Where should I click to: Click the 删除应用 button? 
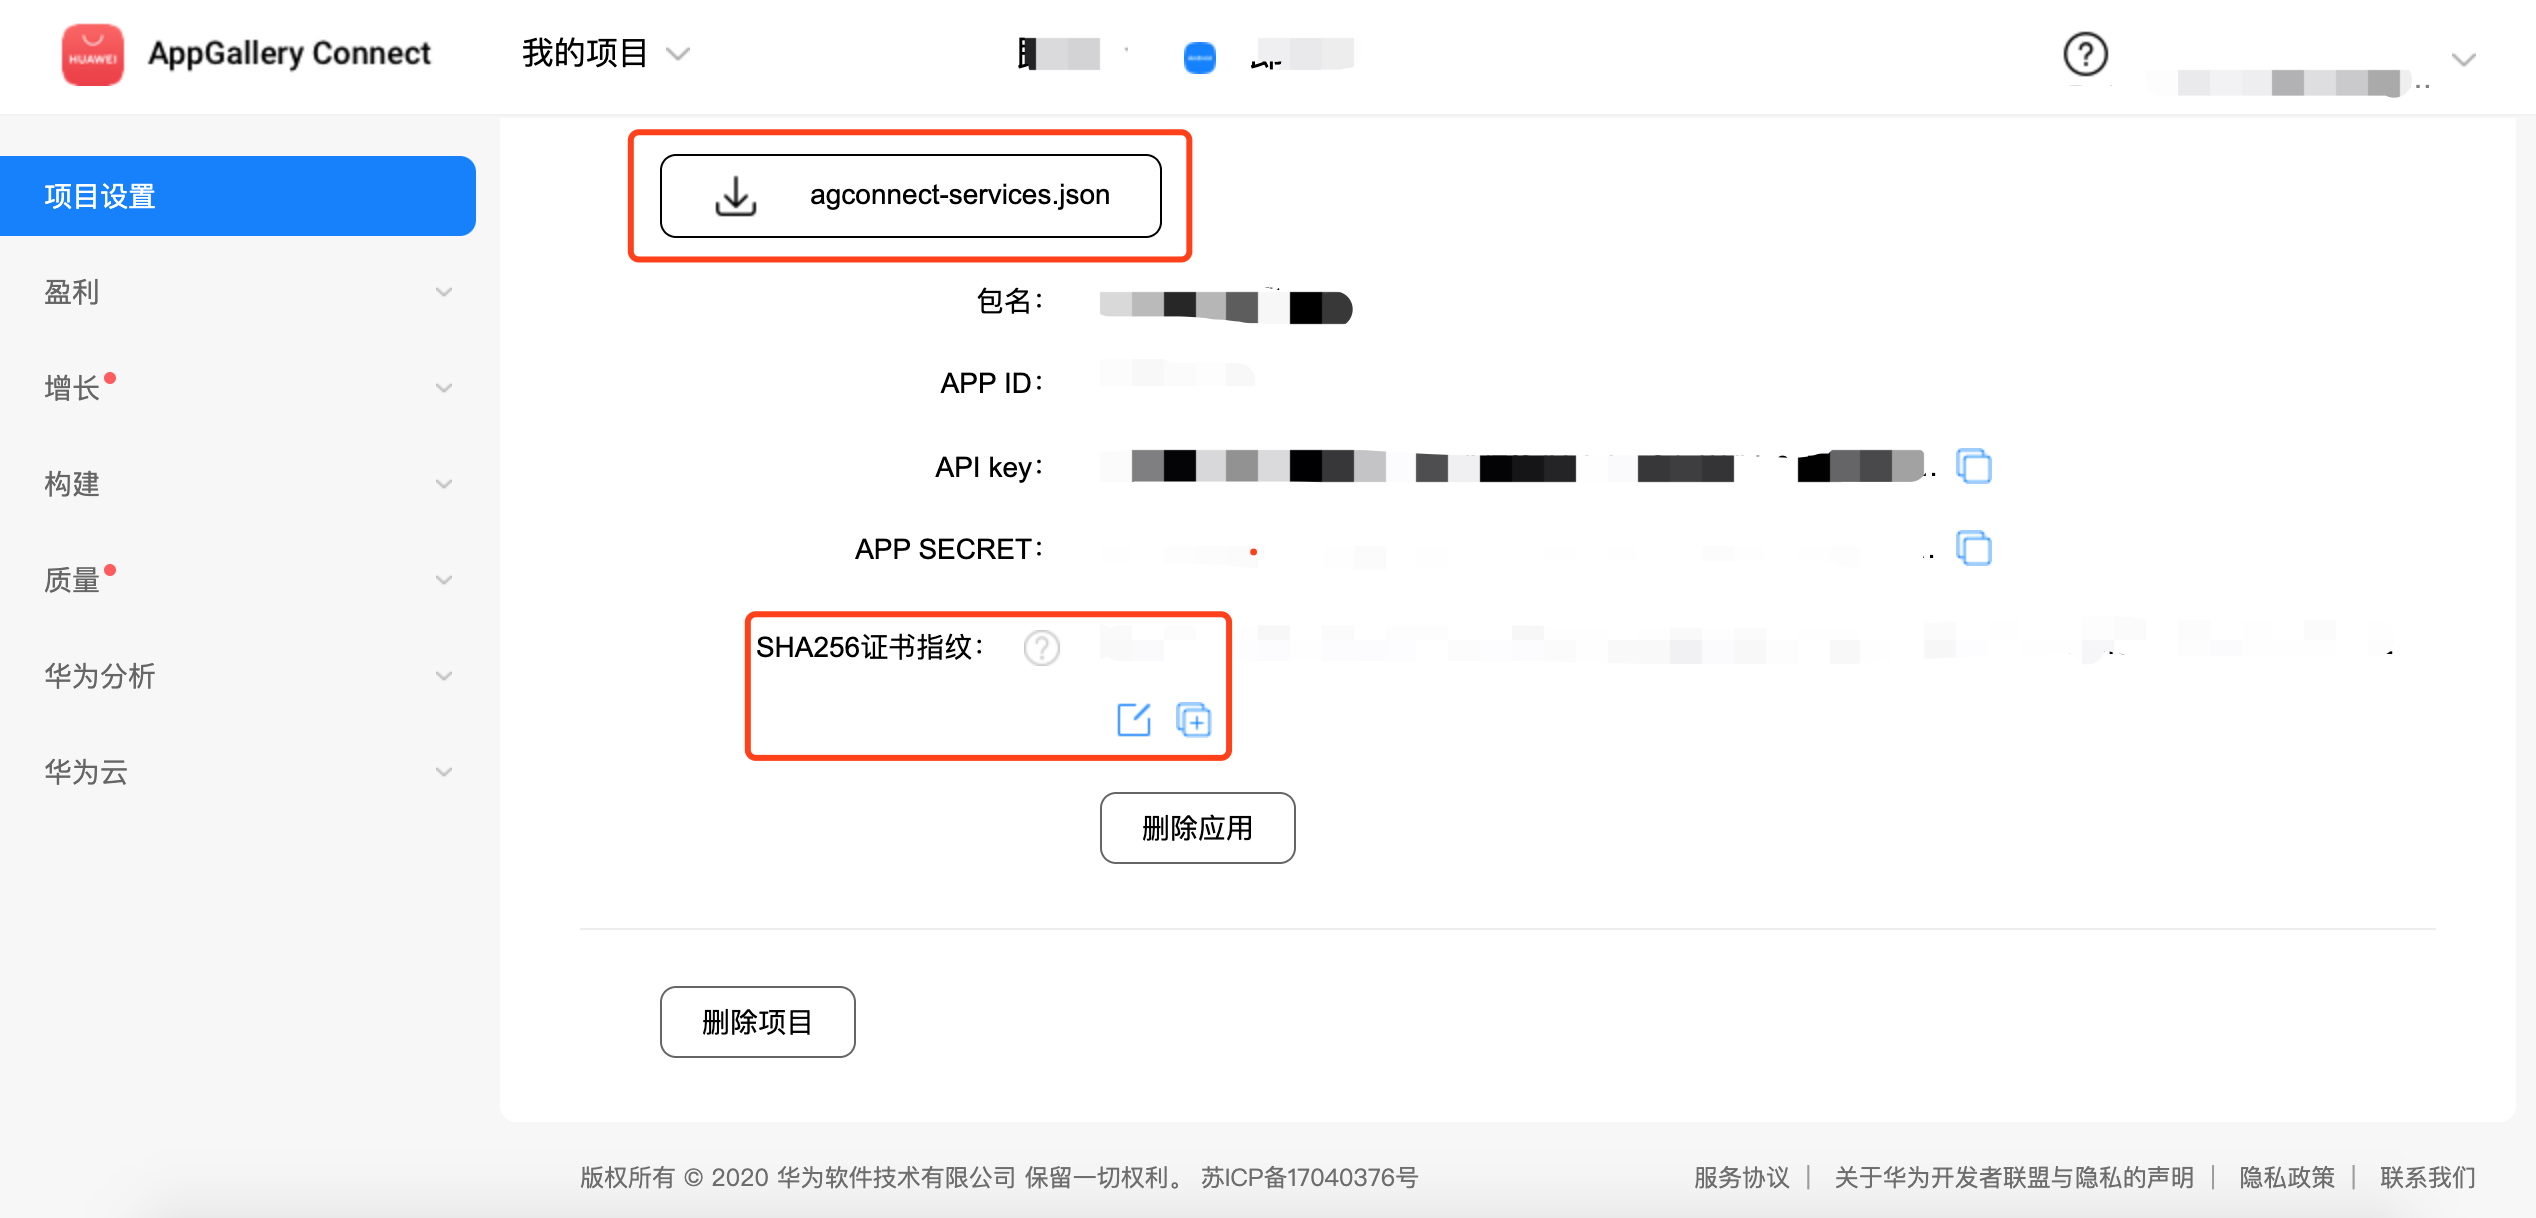1197,828
